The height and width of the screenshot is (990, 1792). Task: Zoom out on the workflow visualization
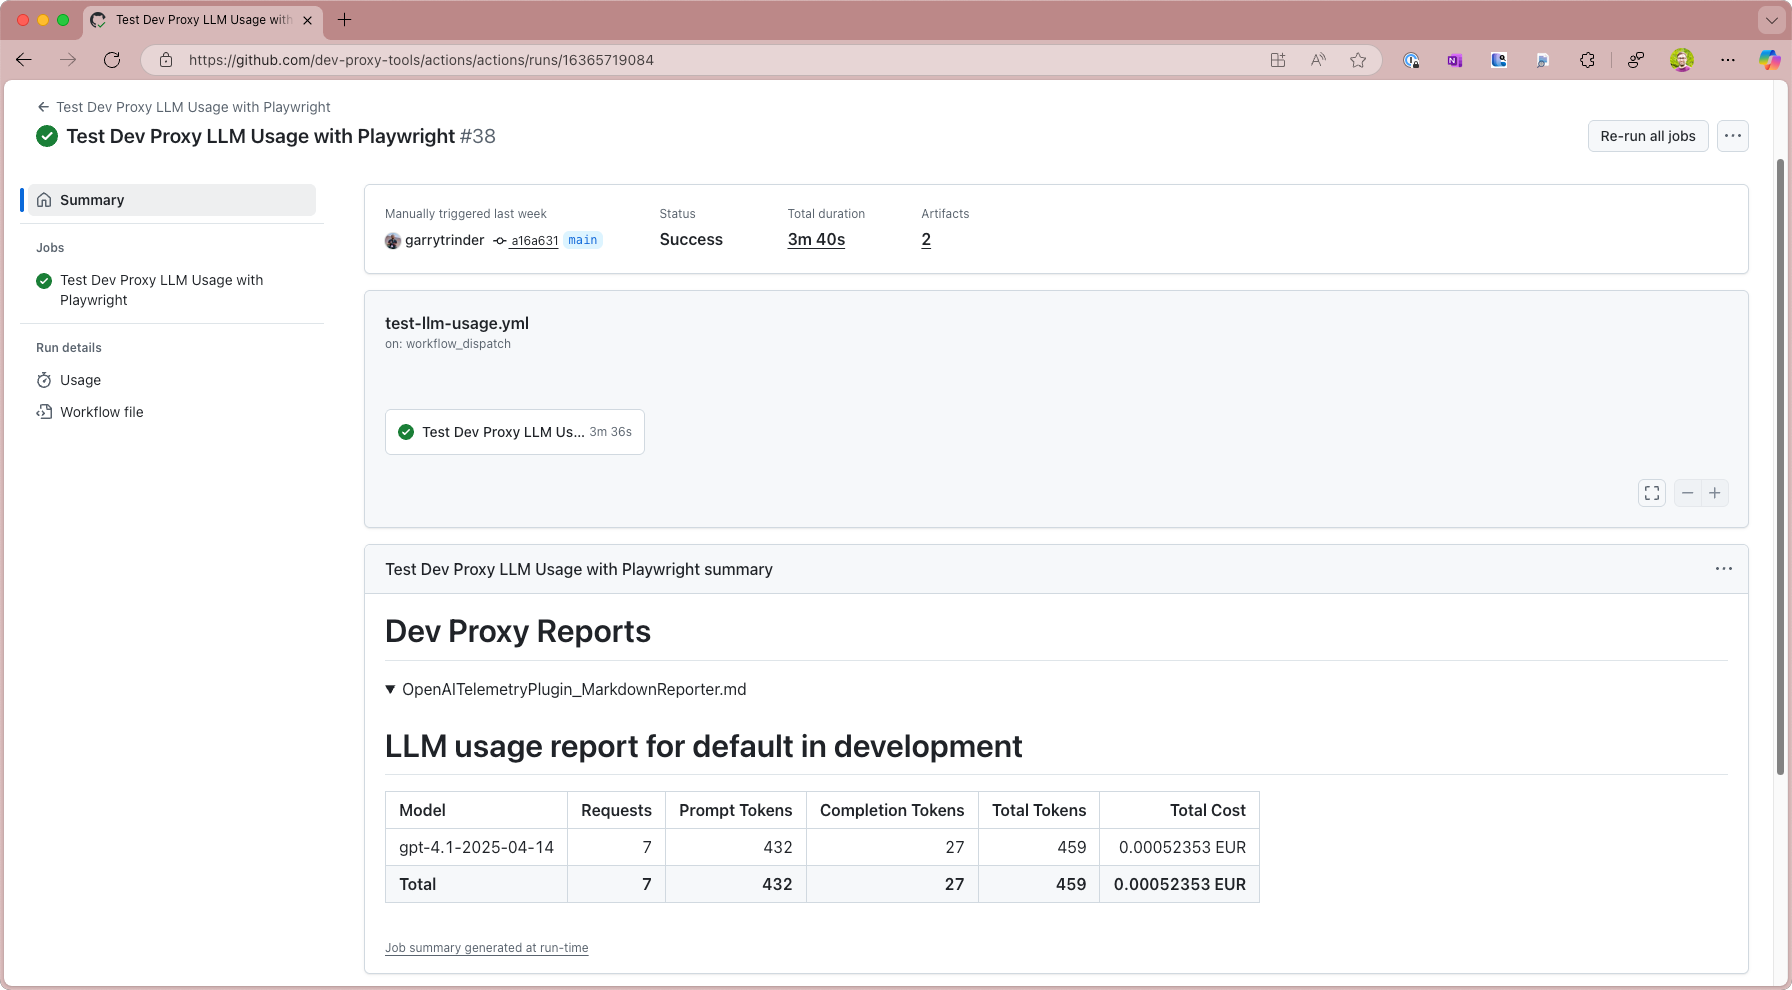pos(1687,493)
